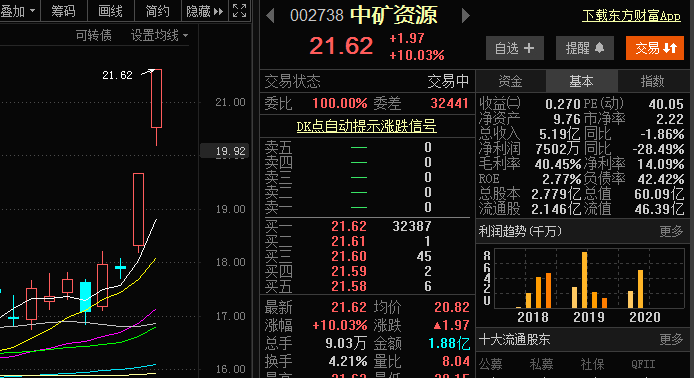Open 下载东方财富App link
694x378 pixels.
pyautogui.click(x=631, y=16)
